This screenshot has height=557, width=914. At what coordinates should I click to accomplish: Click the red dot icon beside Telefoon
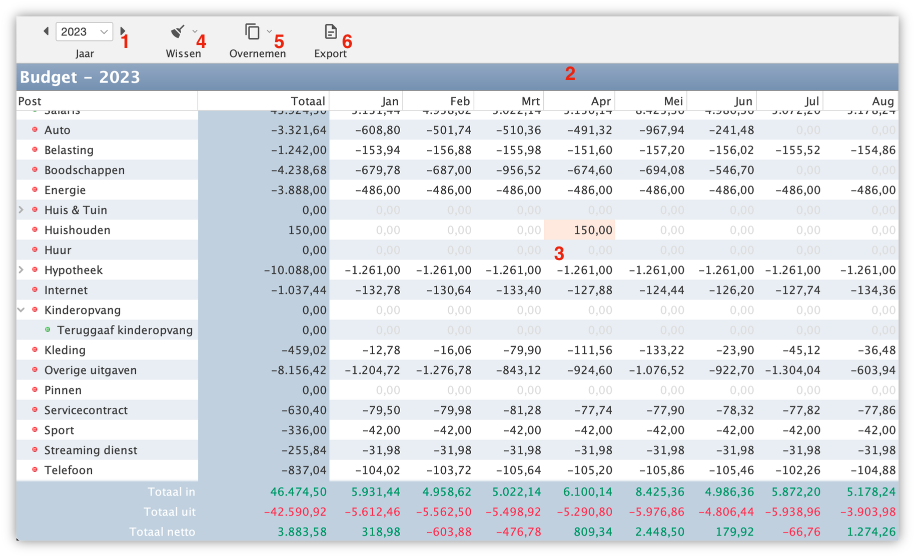[35, 470]
